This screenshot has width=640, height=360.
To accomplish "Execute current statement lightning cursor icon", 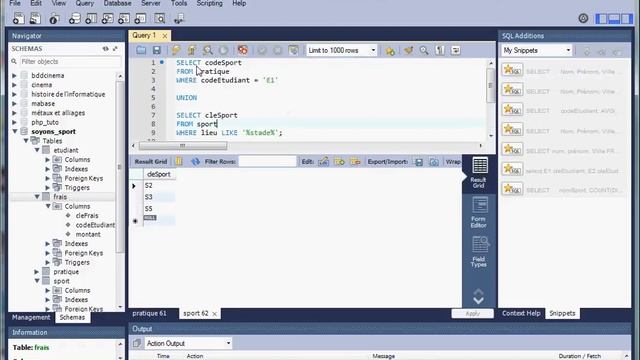I will point(192,50).
